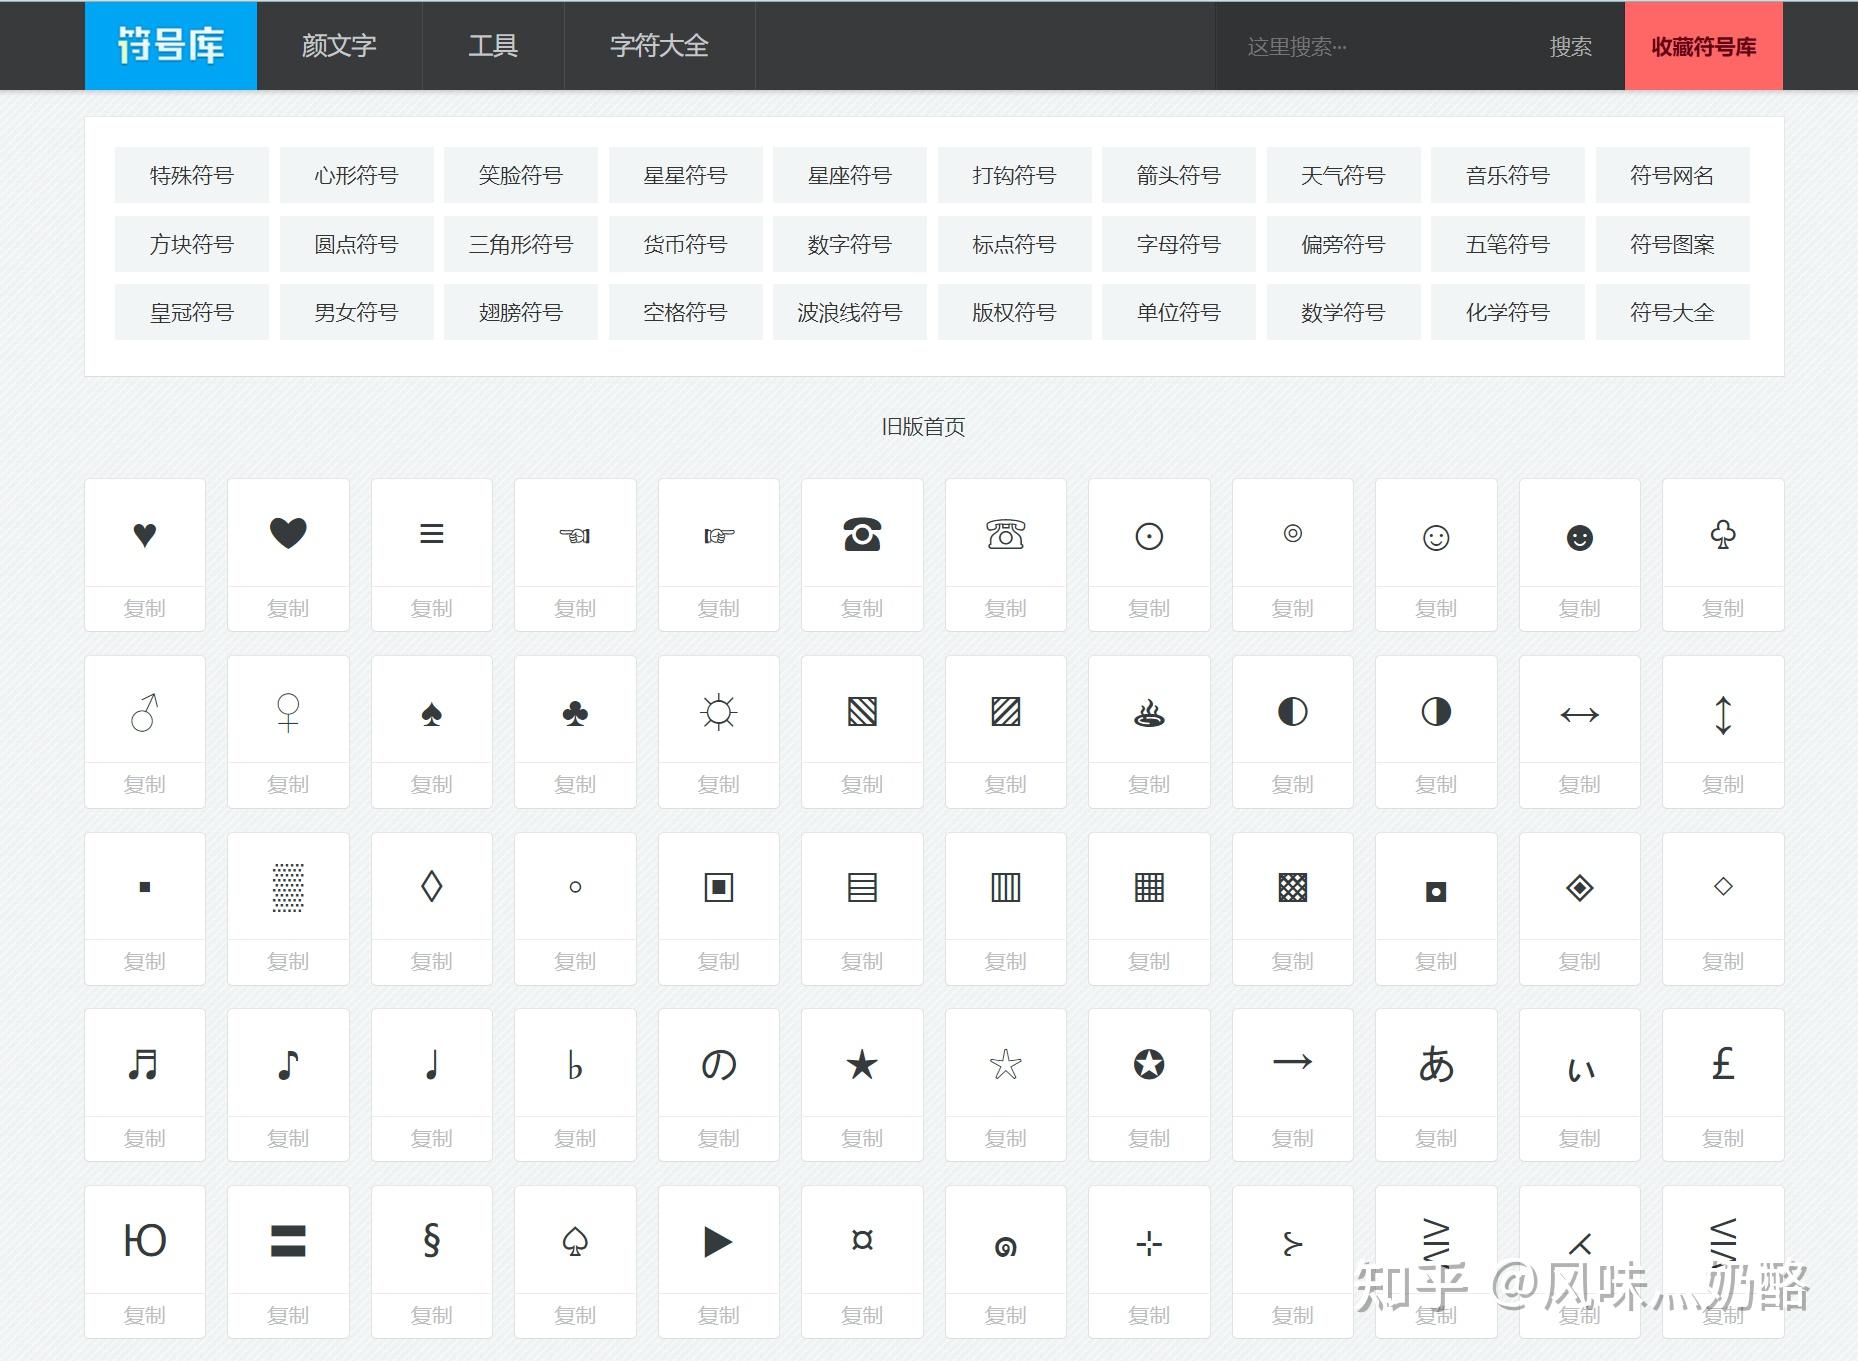Focus the 这里搜索 search input

coord(1368,46)
